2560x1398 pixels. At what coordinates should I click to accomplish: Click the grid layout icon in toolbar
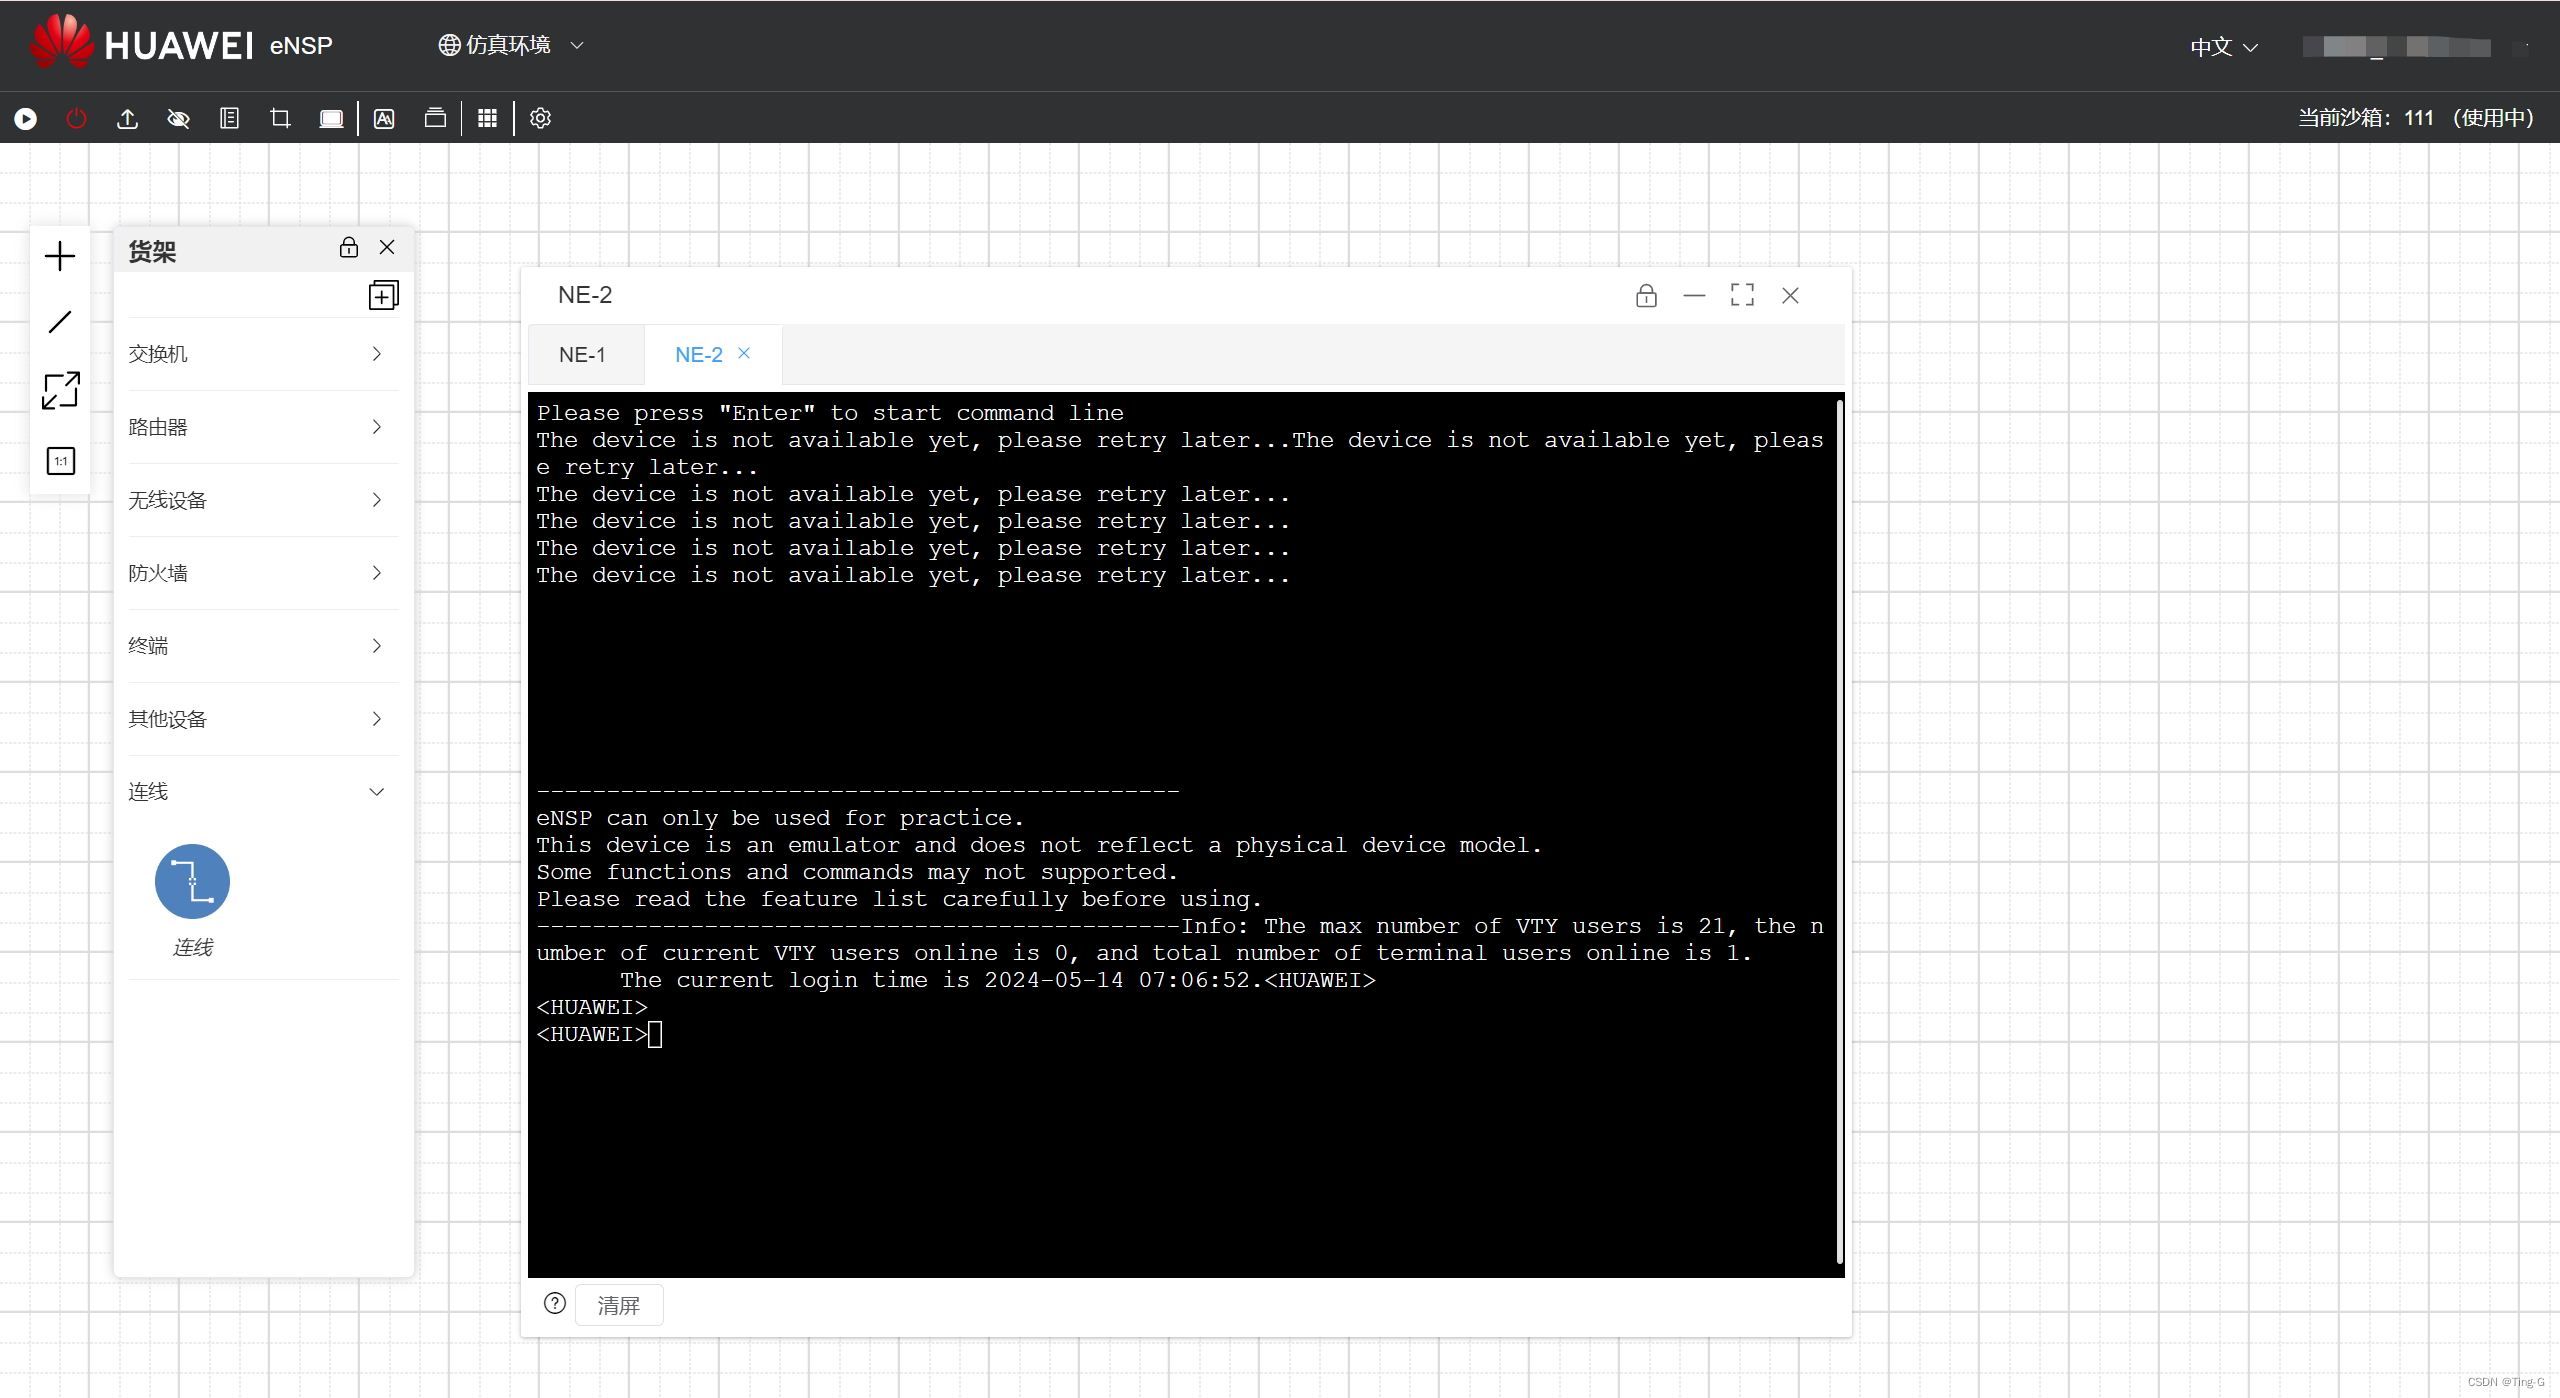(x=487, y=119)
